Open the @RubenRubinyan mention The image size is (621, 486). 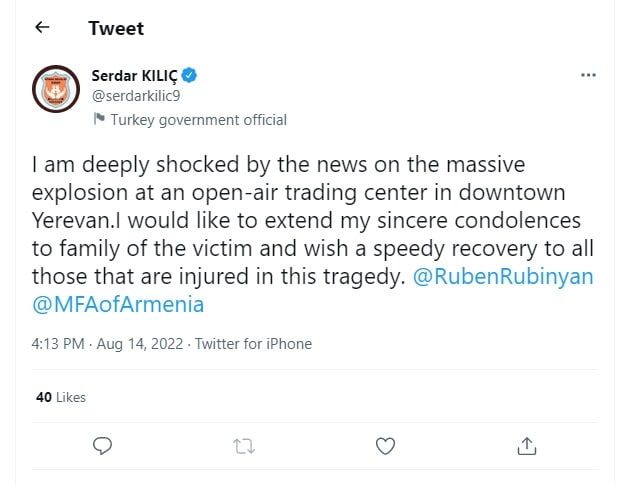point(503,276)
